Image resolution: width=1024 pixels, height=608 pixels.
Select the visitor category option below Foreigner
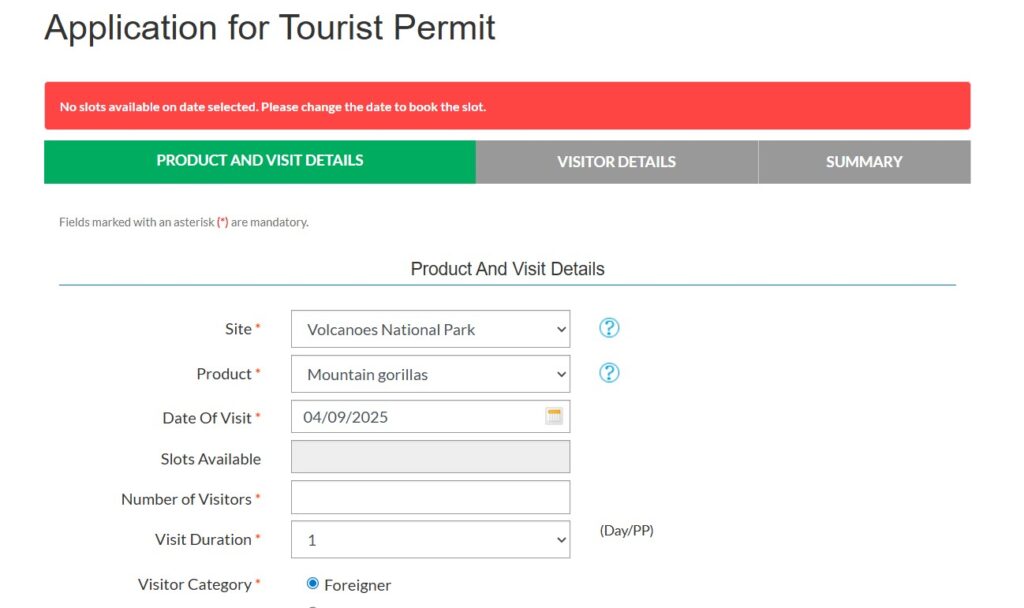311,604
